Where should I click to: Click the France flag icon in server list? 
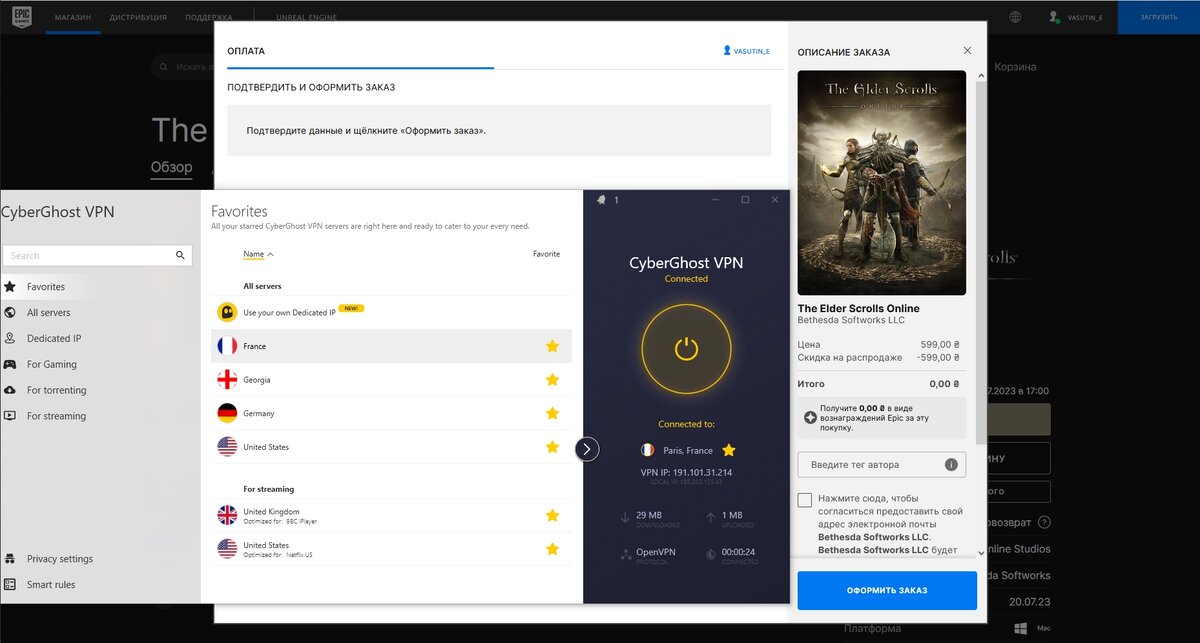point(227,346)
